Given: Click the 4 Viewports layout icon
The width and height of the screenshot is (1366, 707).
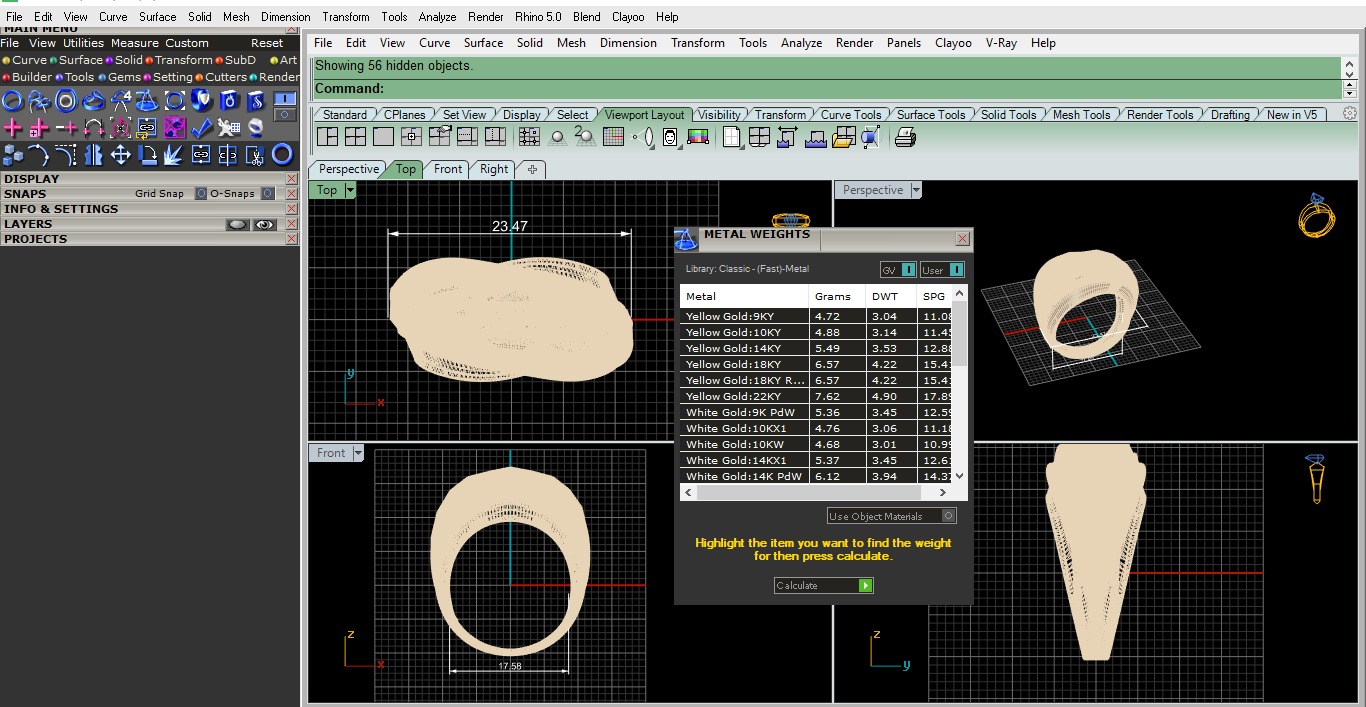Looking at the screenshot, I should 355,138.
